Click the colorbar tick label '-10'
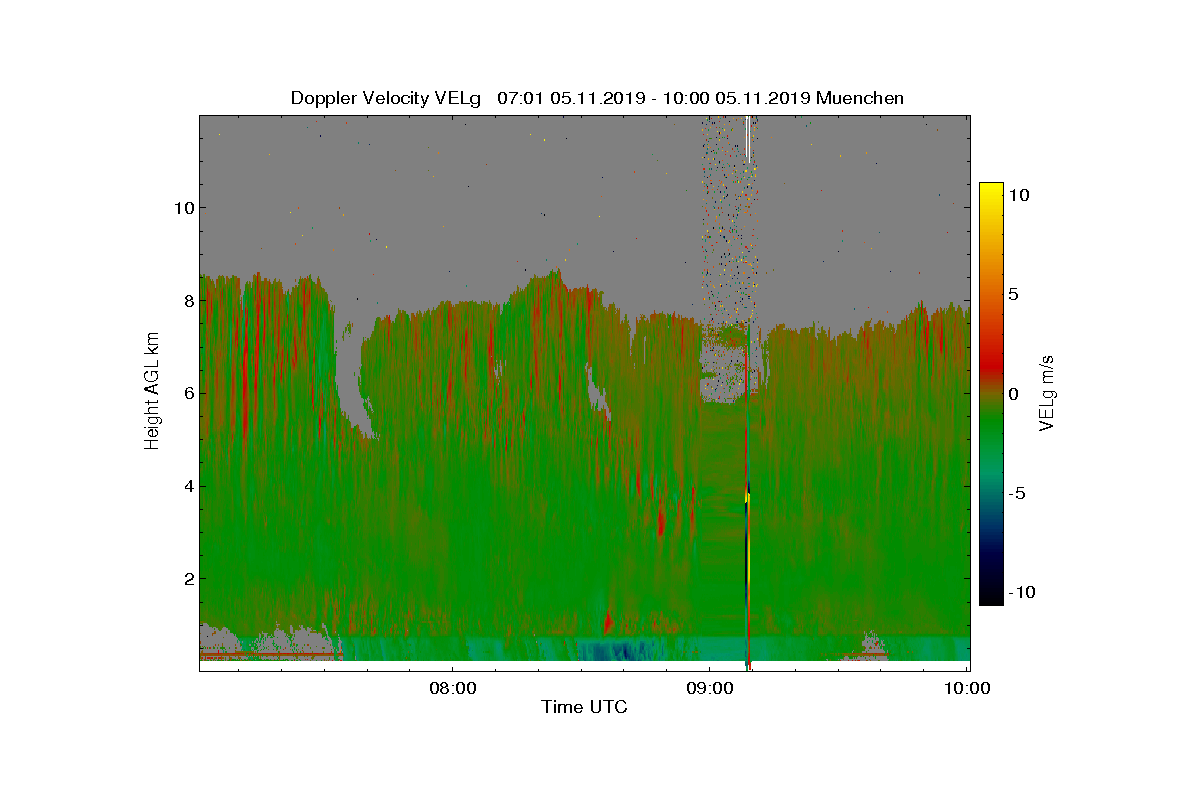The width and height of the screenshot is (1200, 800). pyautogui.click(x=1020, y=593)
